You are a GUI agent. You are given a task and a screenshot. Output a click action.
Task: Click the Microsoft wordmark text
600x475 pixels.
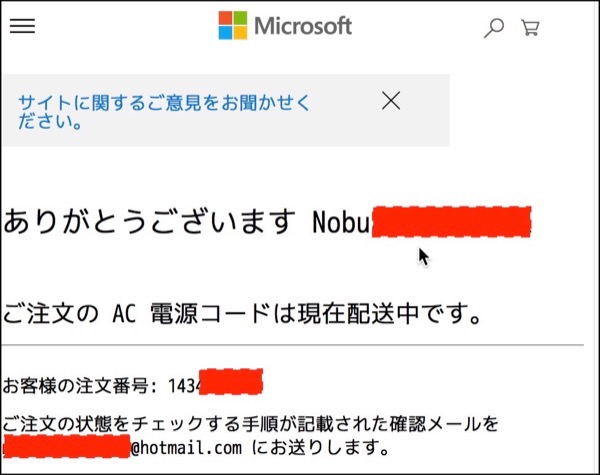[303, 26]
